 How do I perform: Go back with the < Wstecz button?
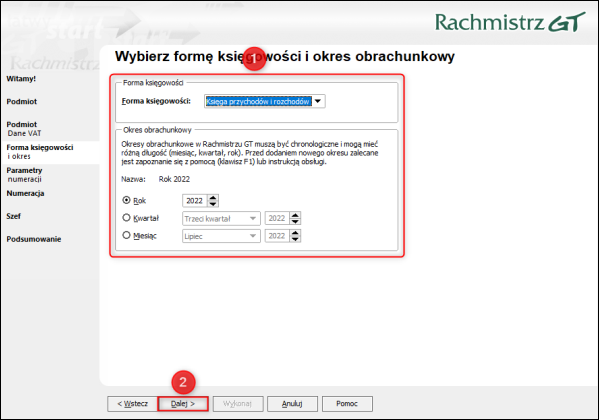133,404
